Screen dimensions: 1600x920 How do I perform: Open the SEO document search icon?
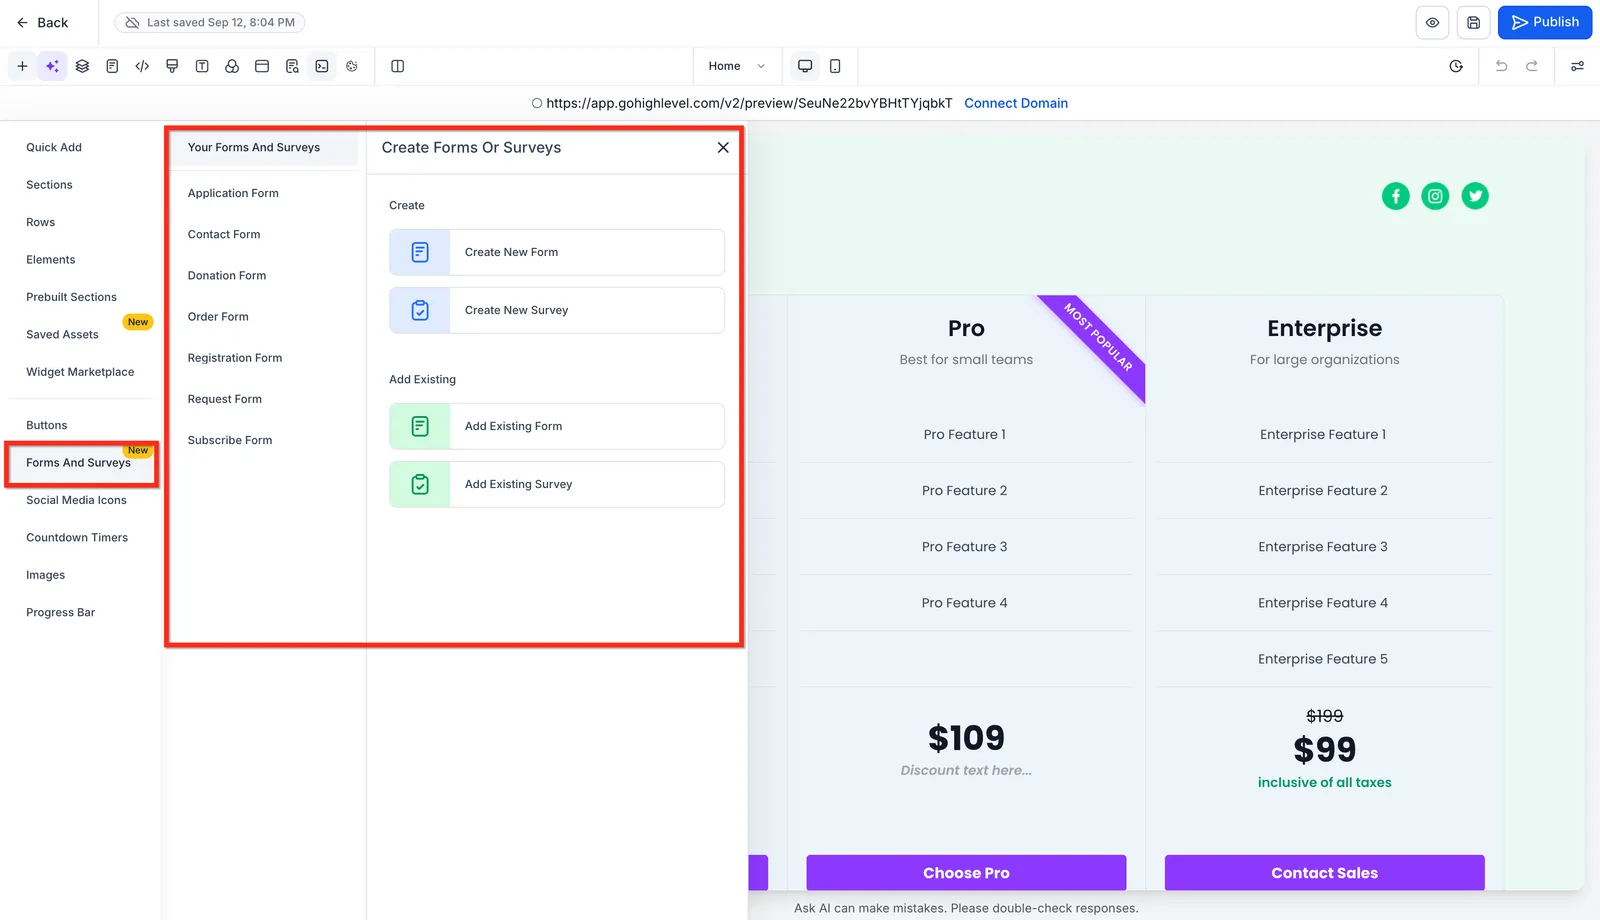[292, 66]
